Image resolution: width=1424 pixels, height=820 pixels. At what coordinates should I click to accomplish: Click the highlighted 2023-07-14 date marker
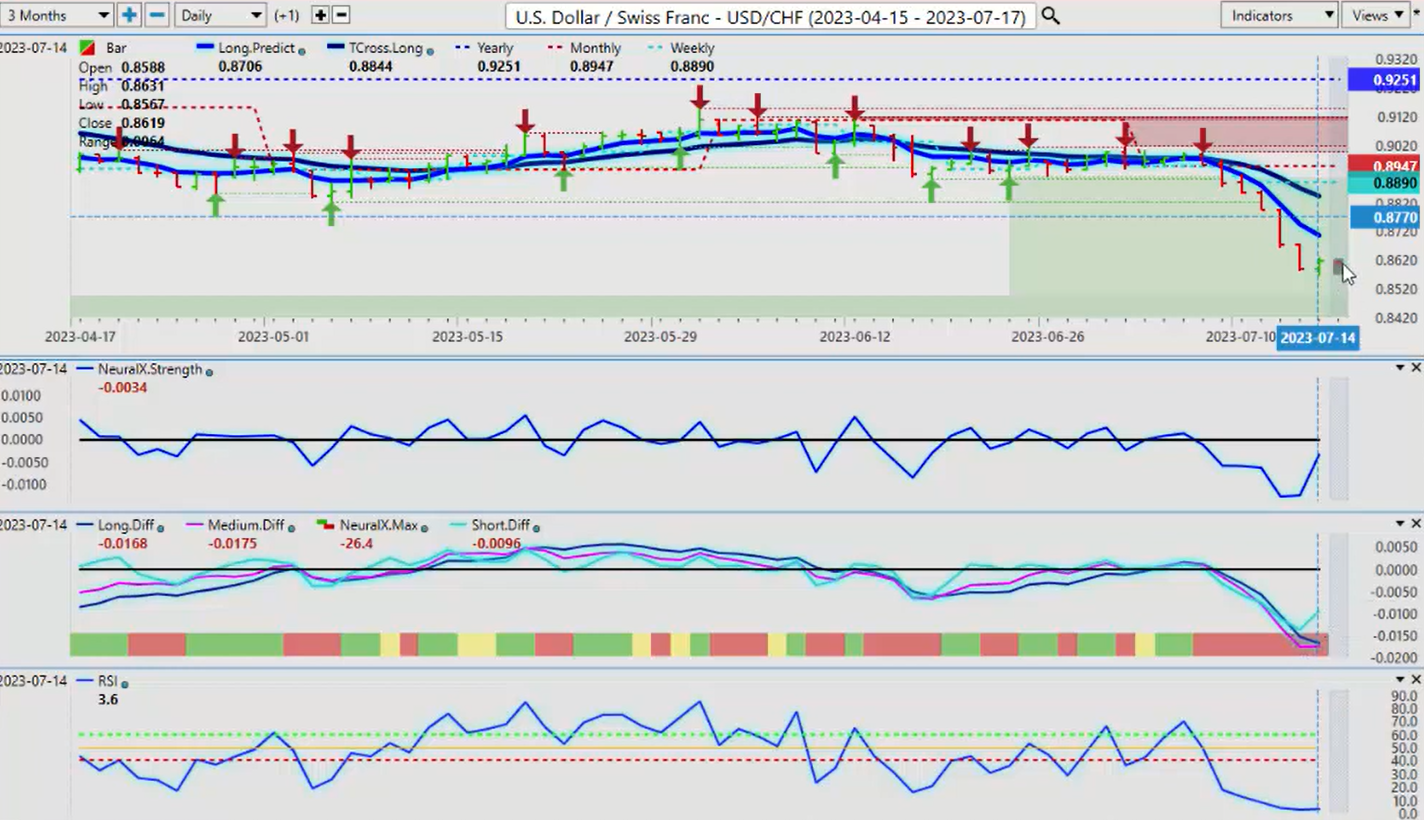click(1318, 338)
